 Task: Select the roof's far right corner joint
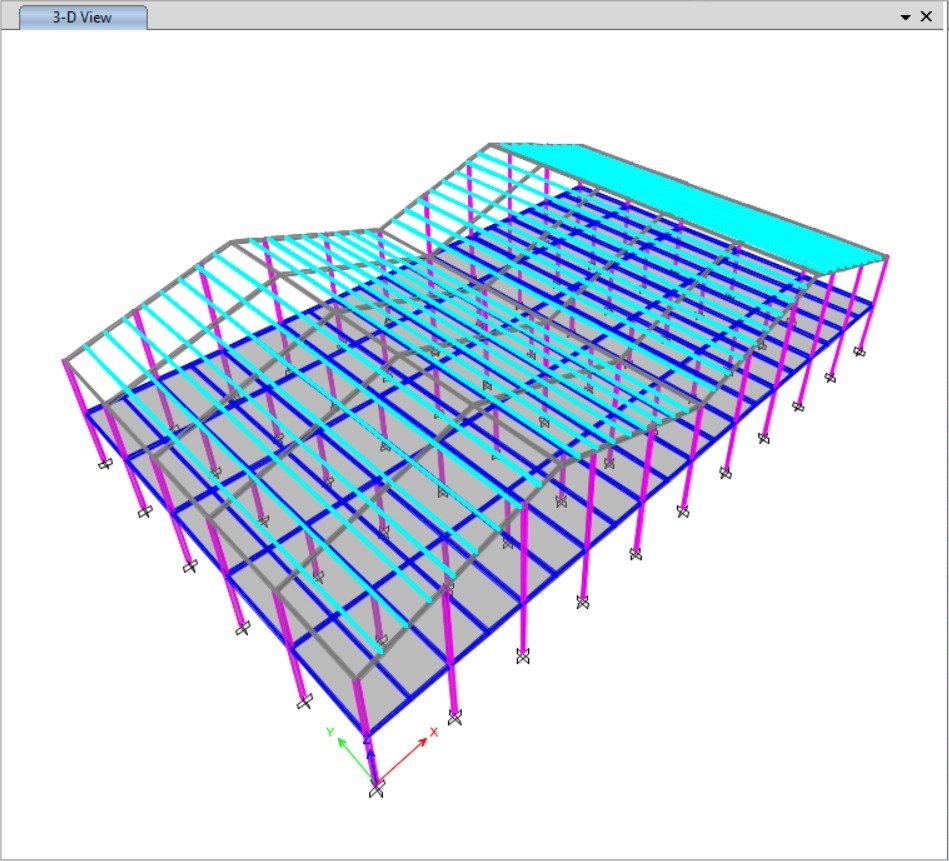886,256
